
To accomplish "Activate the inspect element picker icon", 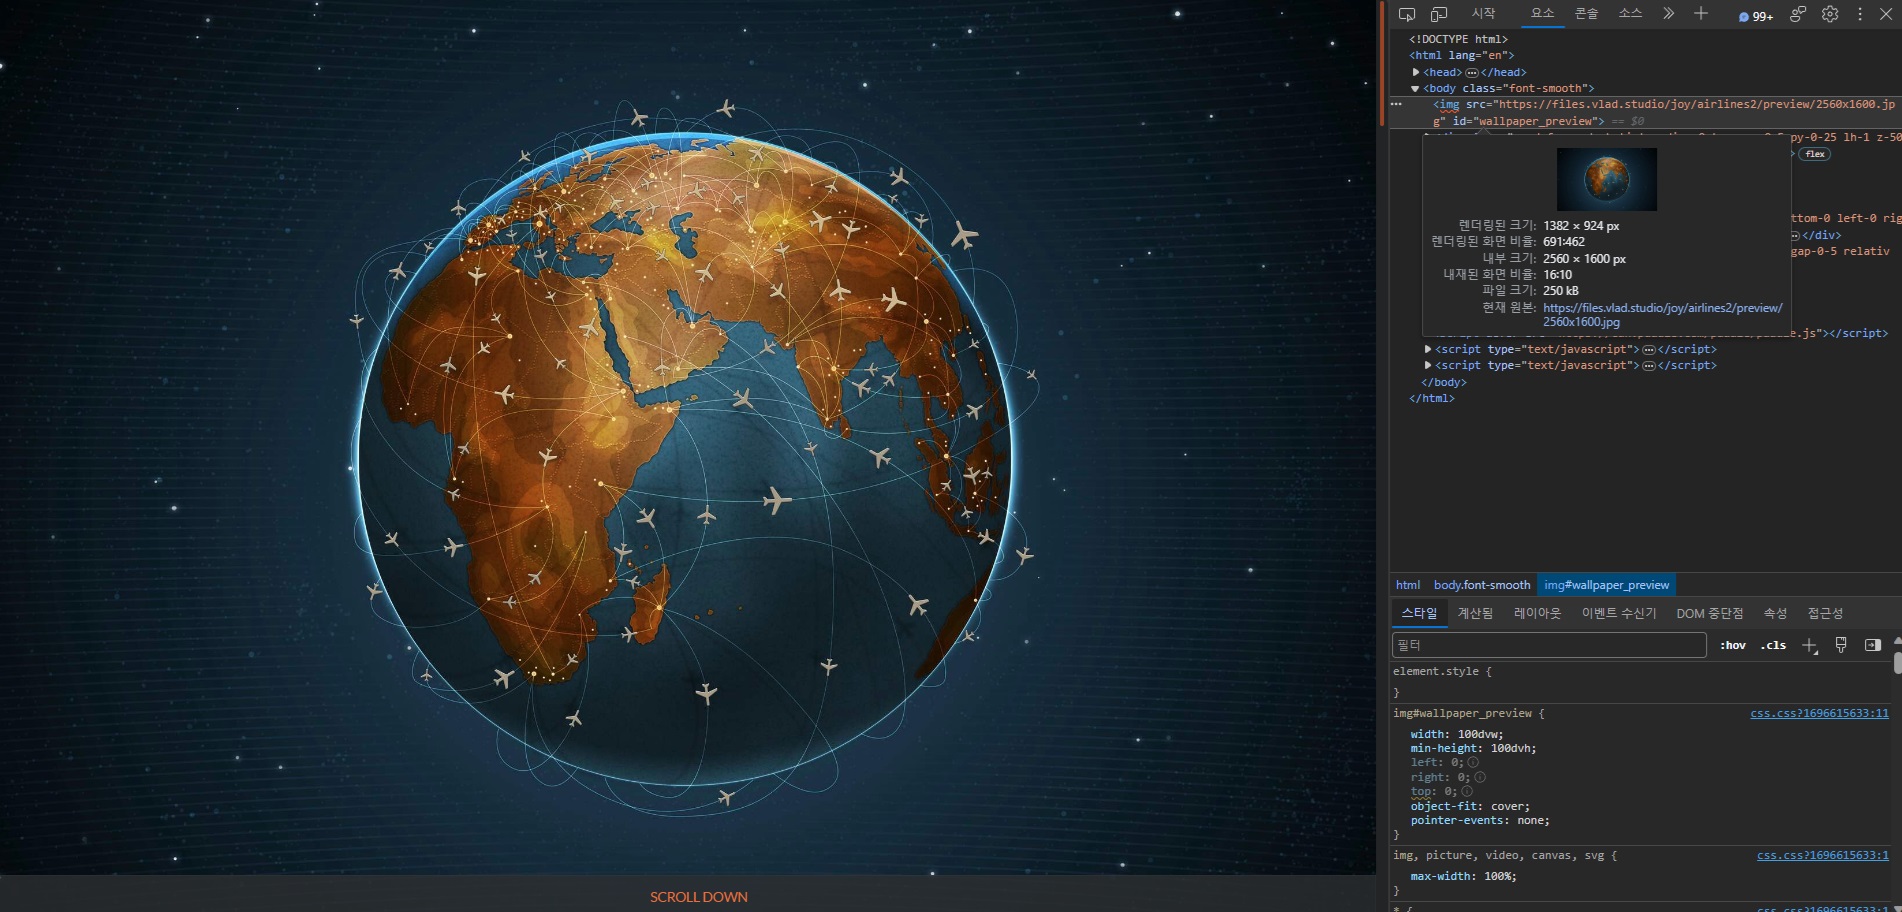I will pyautogui.click(x=1407, y=14).
